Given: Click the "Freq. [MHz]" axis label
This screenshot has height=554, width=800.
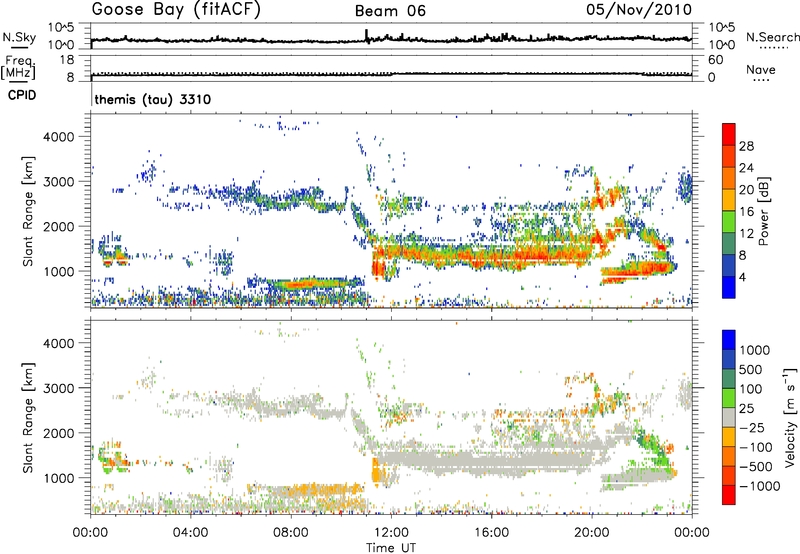Looking at the screenshot, I should 18,67.
